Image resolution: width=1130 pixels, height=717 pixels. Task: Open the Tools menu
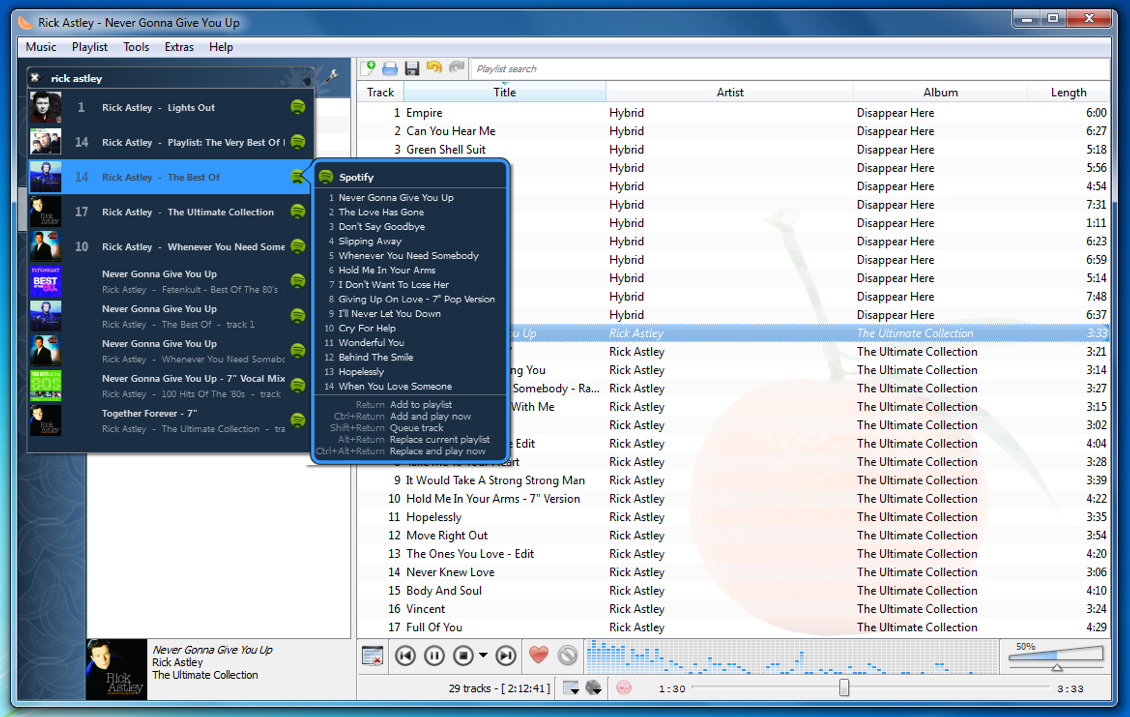[136, 47]
